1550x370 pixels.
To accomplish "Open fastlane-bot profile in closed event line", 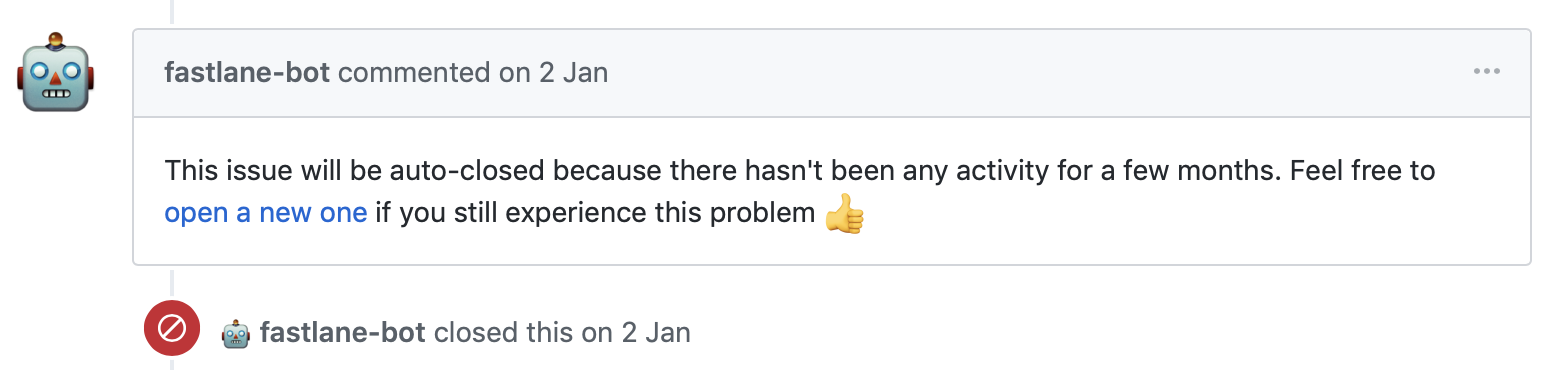I will 343,332.
